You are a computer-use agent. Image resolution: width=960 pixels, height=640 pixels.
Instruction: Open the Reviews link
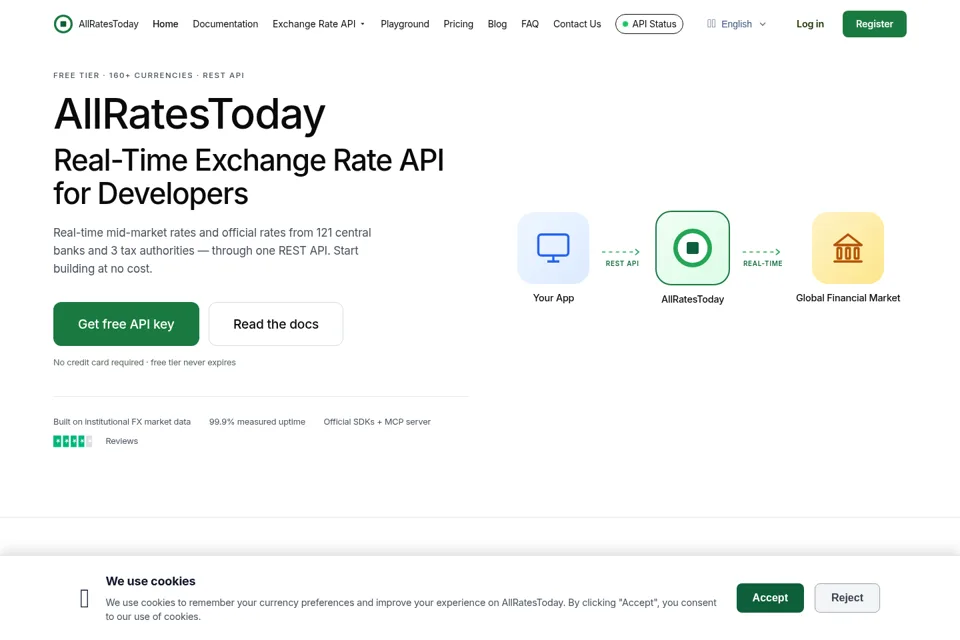(122, 441)
